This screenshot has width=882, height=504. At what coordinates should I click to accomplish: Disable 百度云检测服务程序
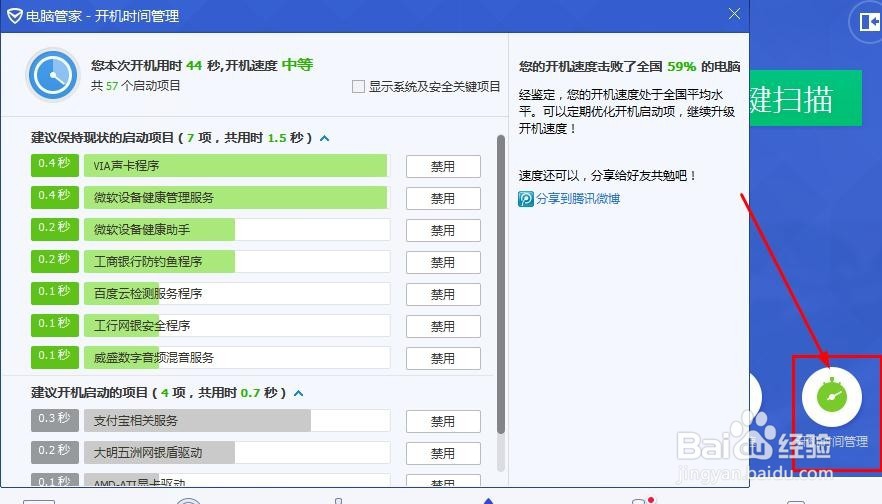(x=443, y=295)
